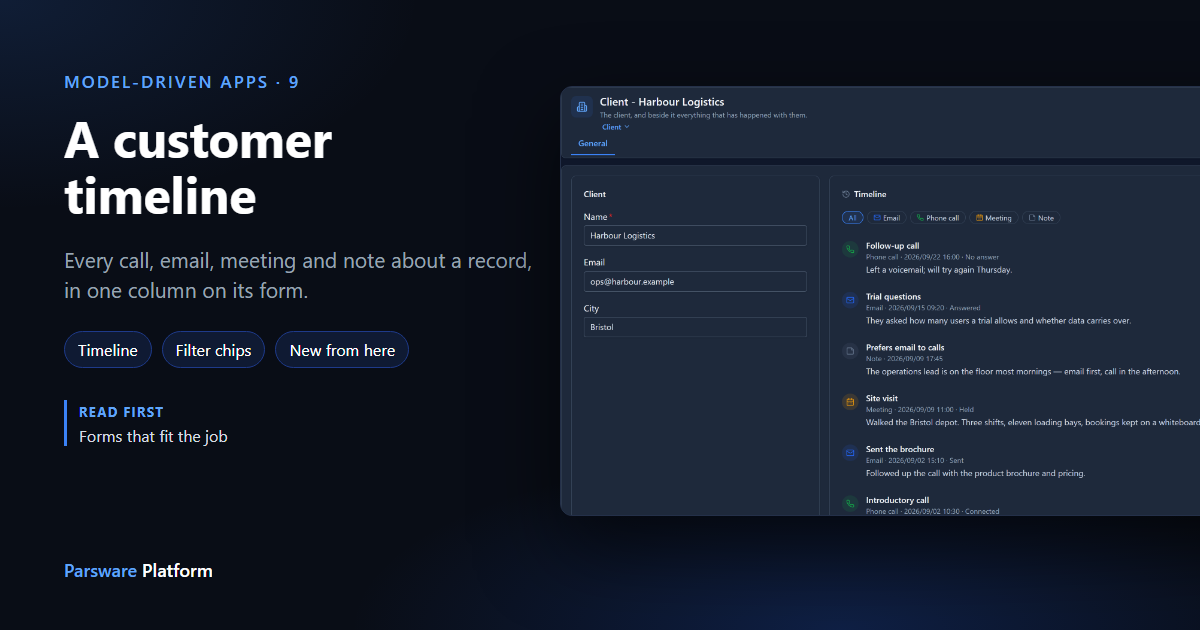
Task: Click the New from here pill
Action: click(x=342, y=350)
